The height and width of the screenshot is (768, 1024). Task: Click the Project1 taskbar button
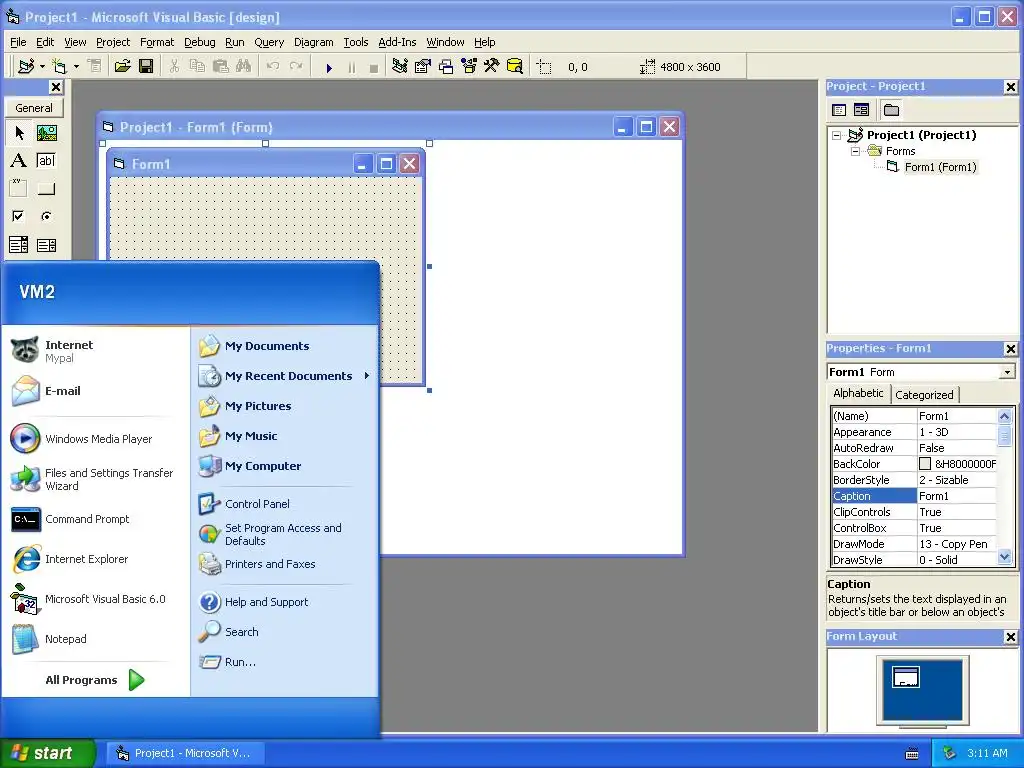(x=185, y=753)
